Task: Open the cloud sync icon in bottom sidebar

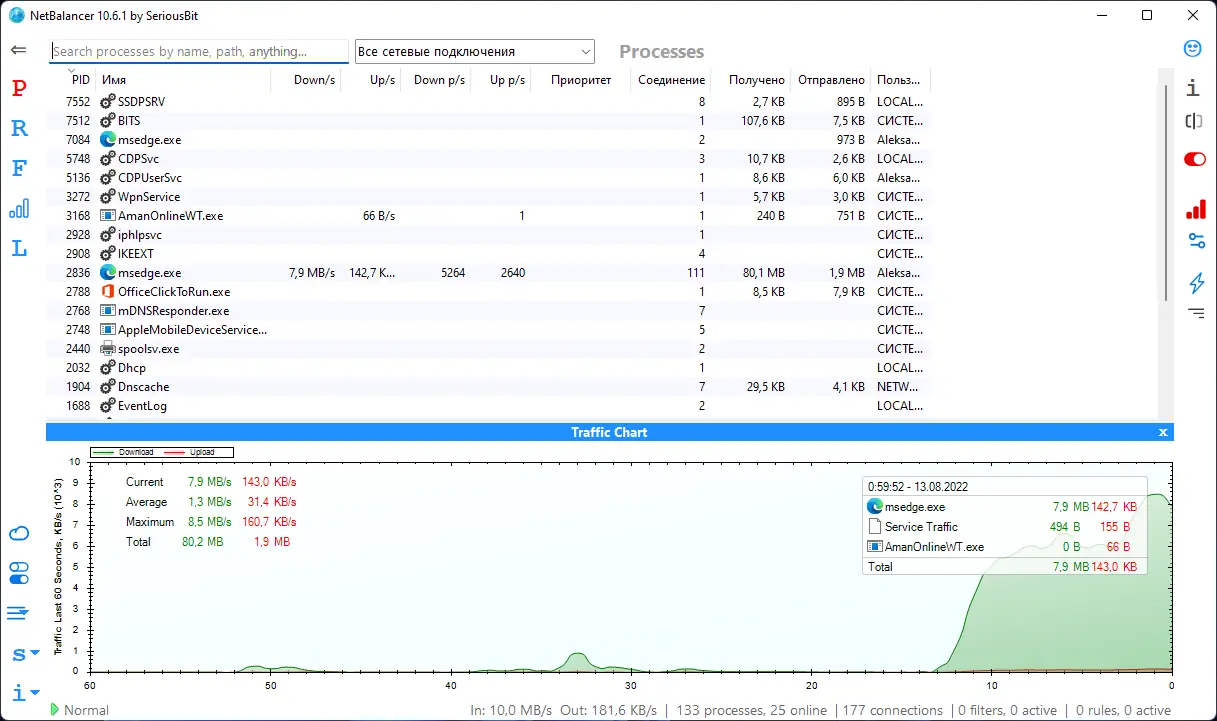Action: 21,533
